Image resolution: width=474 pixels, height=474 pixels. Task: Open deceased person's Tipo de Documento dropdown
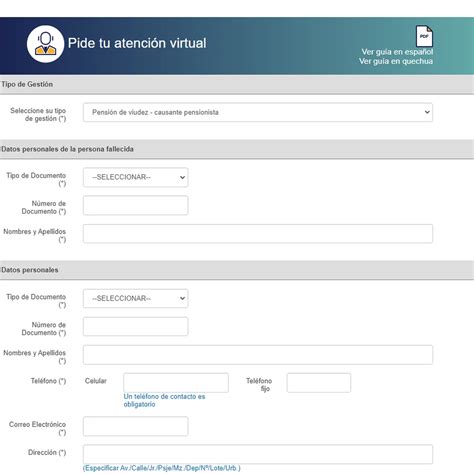click(136, 177)
